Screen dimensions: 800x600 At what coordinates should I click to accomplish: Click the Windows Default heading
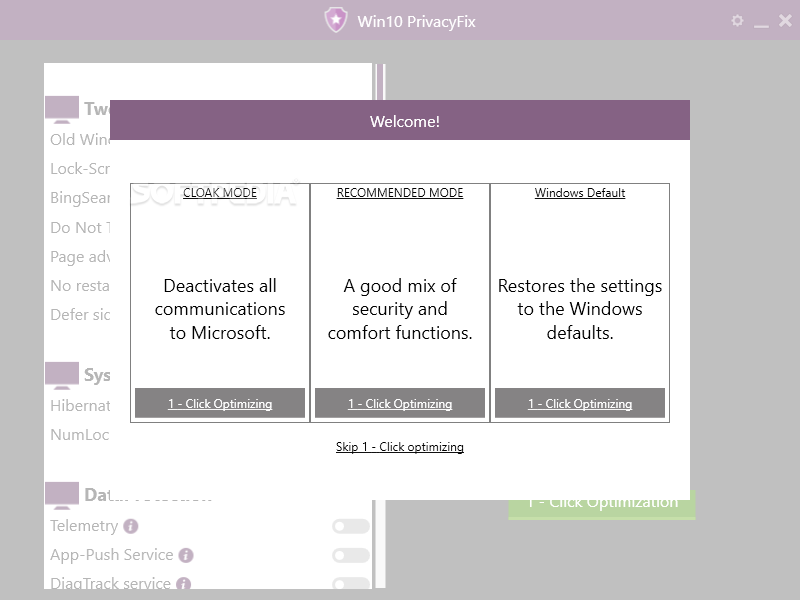coord(580,192)
